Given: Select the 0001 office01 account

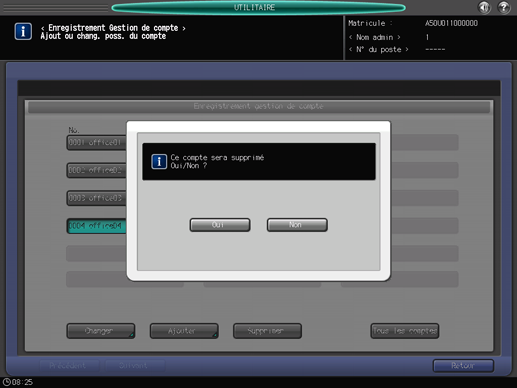Looking at the screenshot, I should tap(96, 142).
